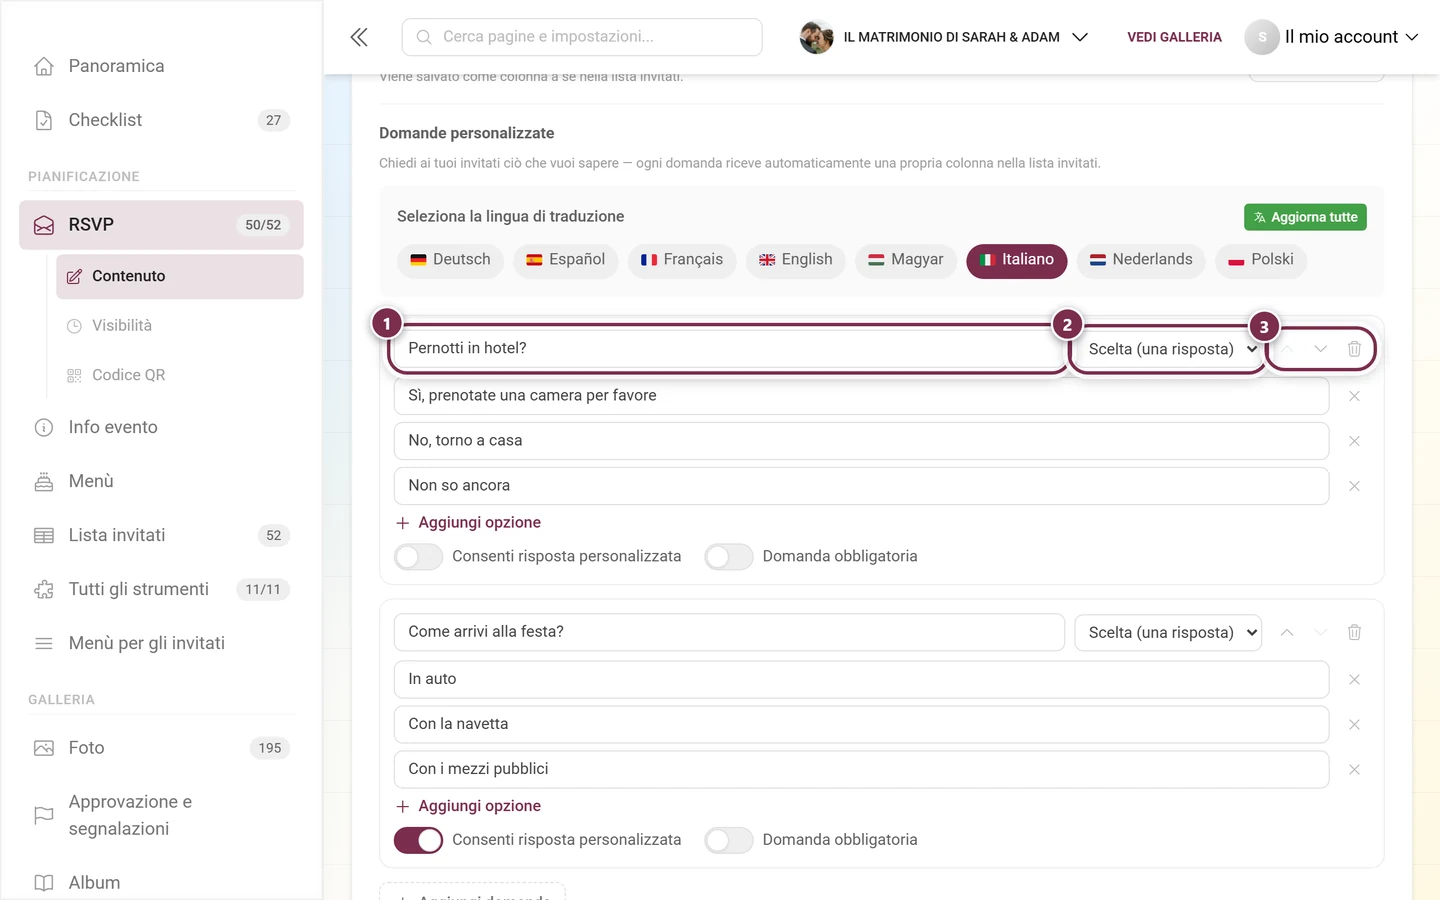
Task: Edit the "Come arrivi alla festa?" question field
Action: point(729,632)
